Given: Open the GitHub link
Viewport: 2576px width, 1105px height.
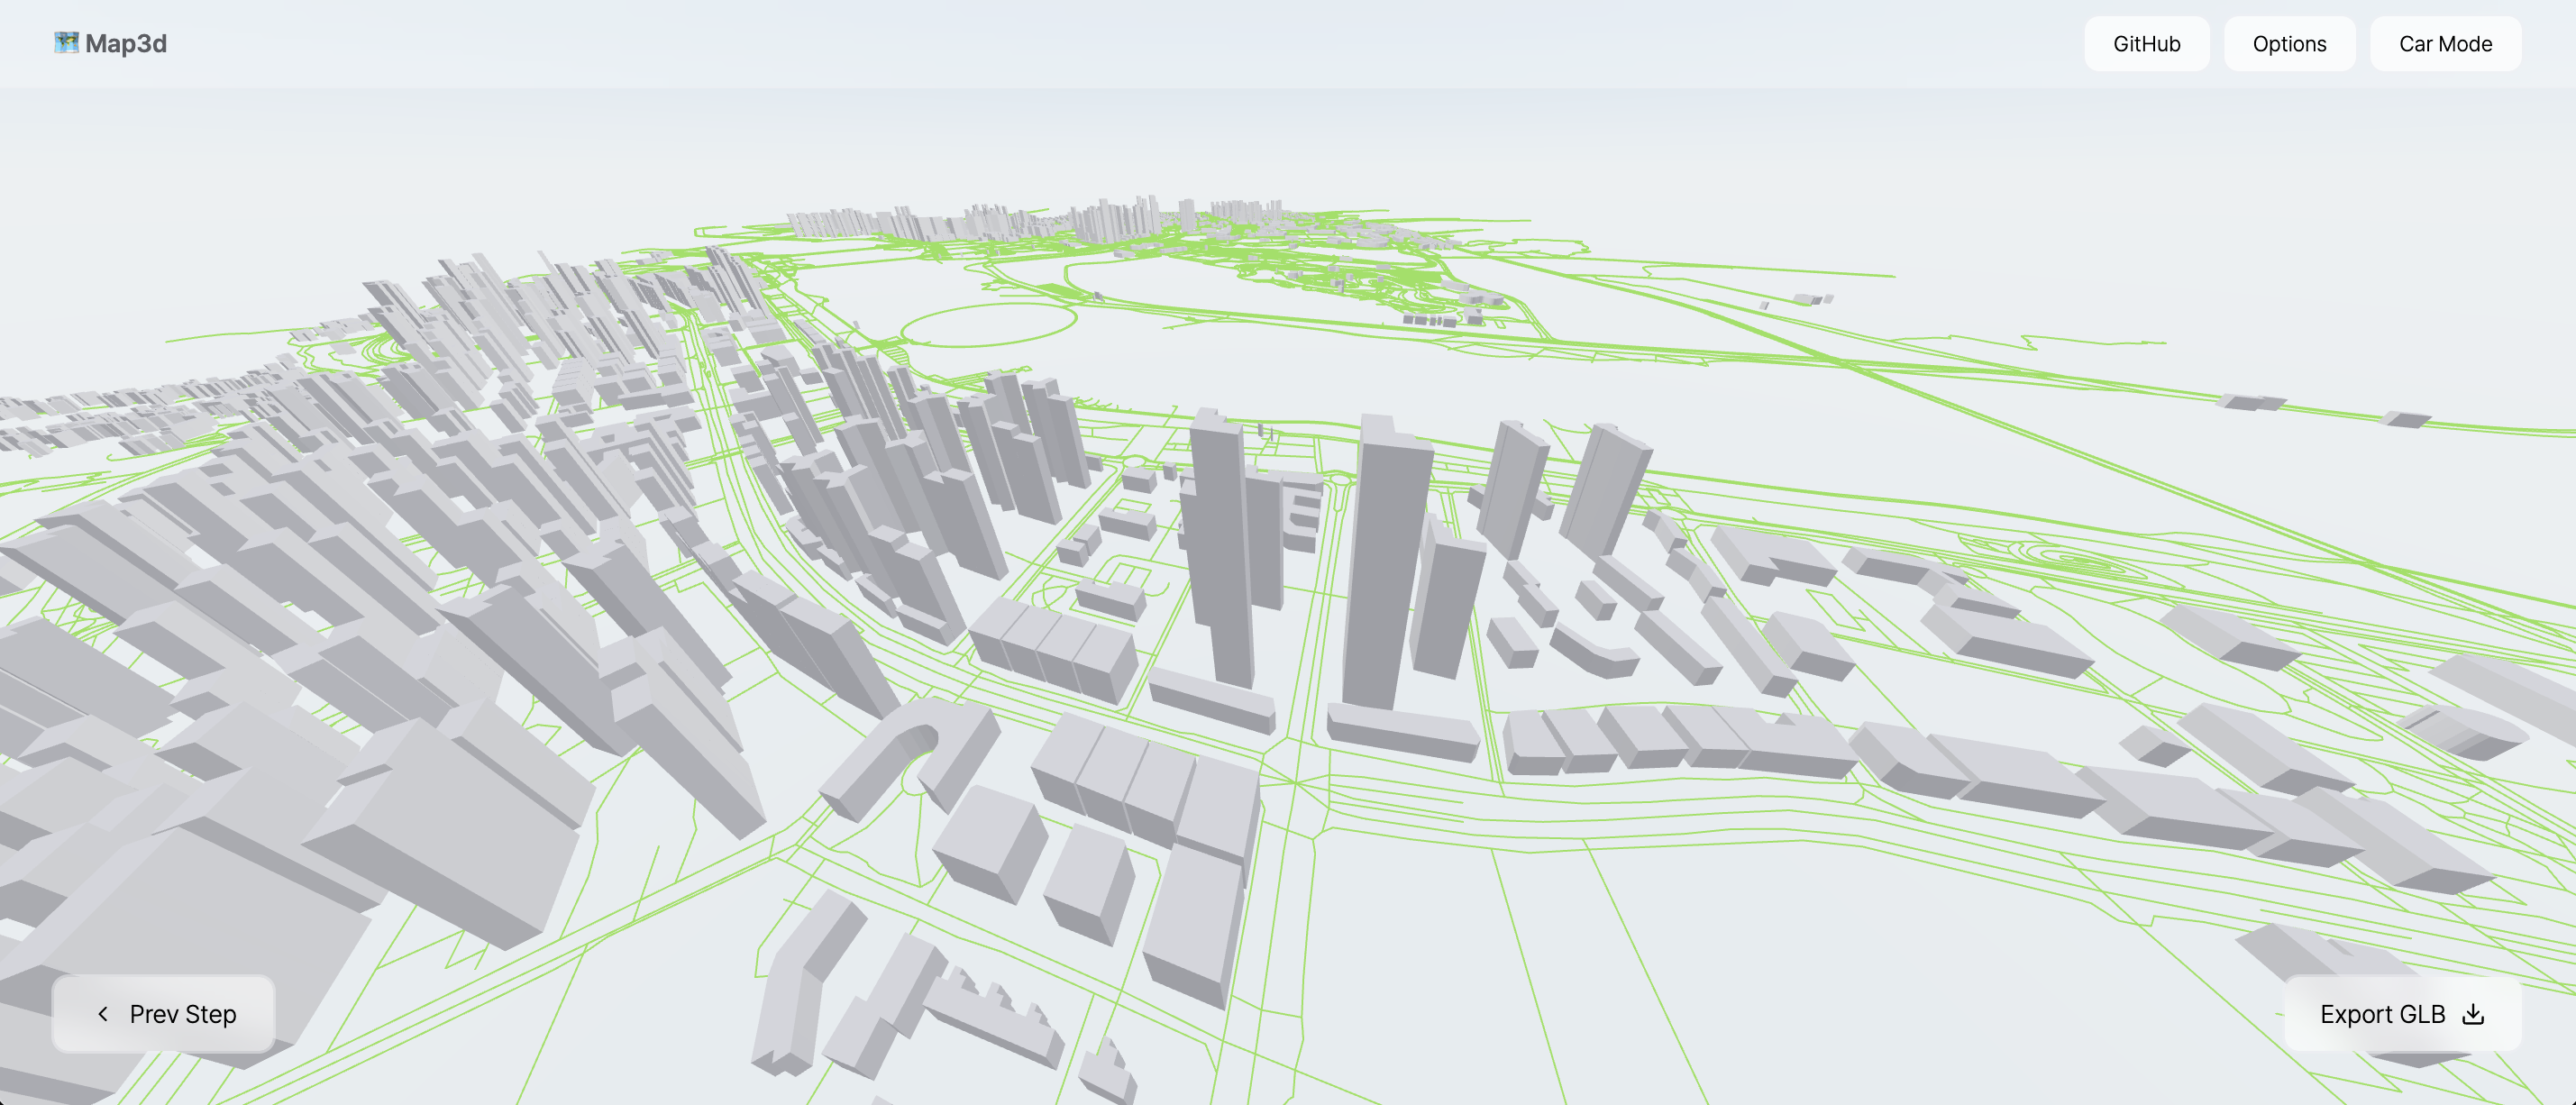Looking at the screenshot, I should click(x=2146, y=44).
